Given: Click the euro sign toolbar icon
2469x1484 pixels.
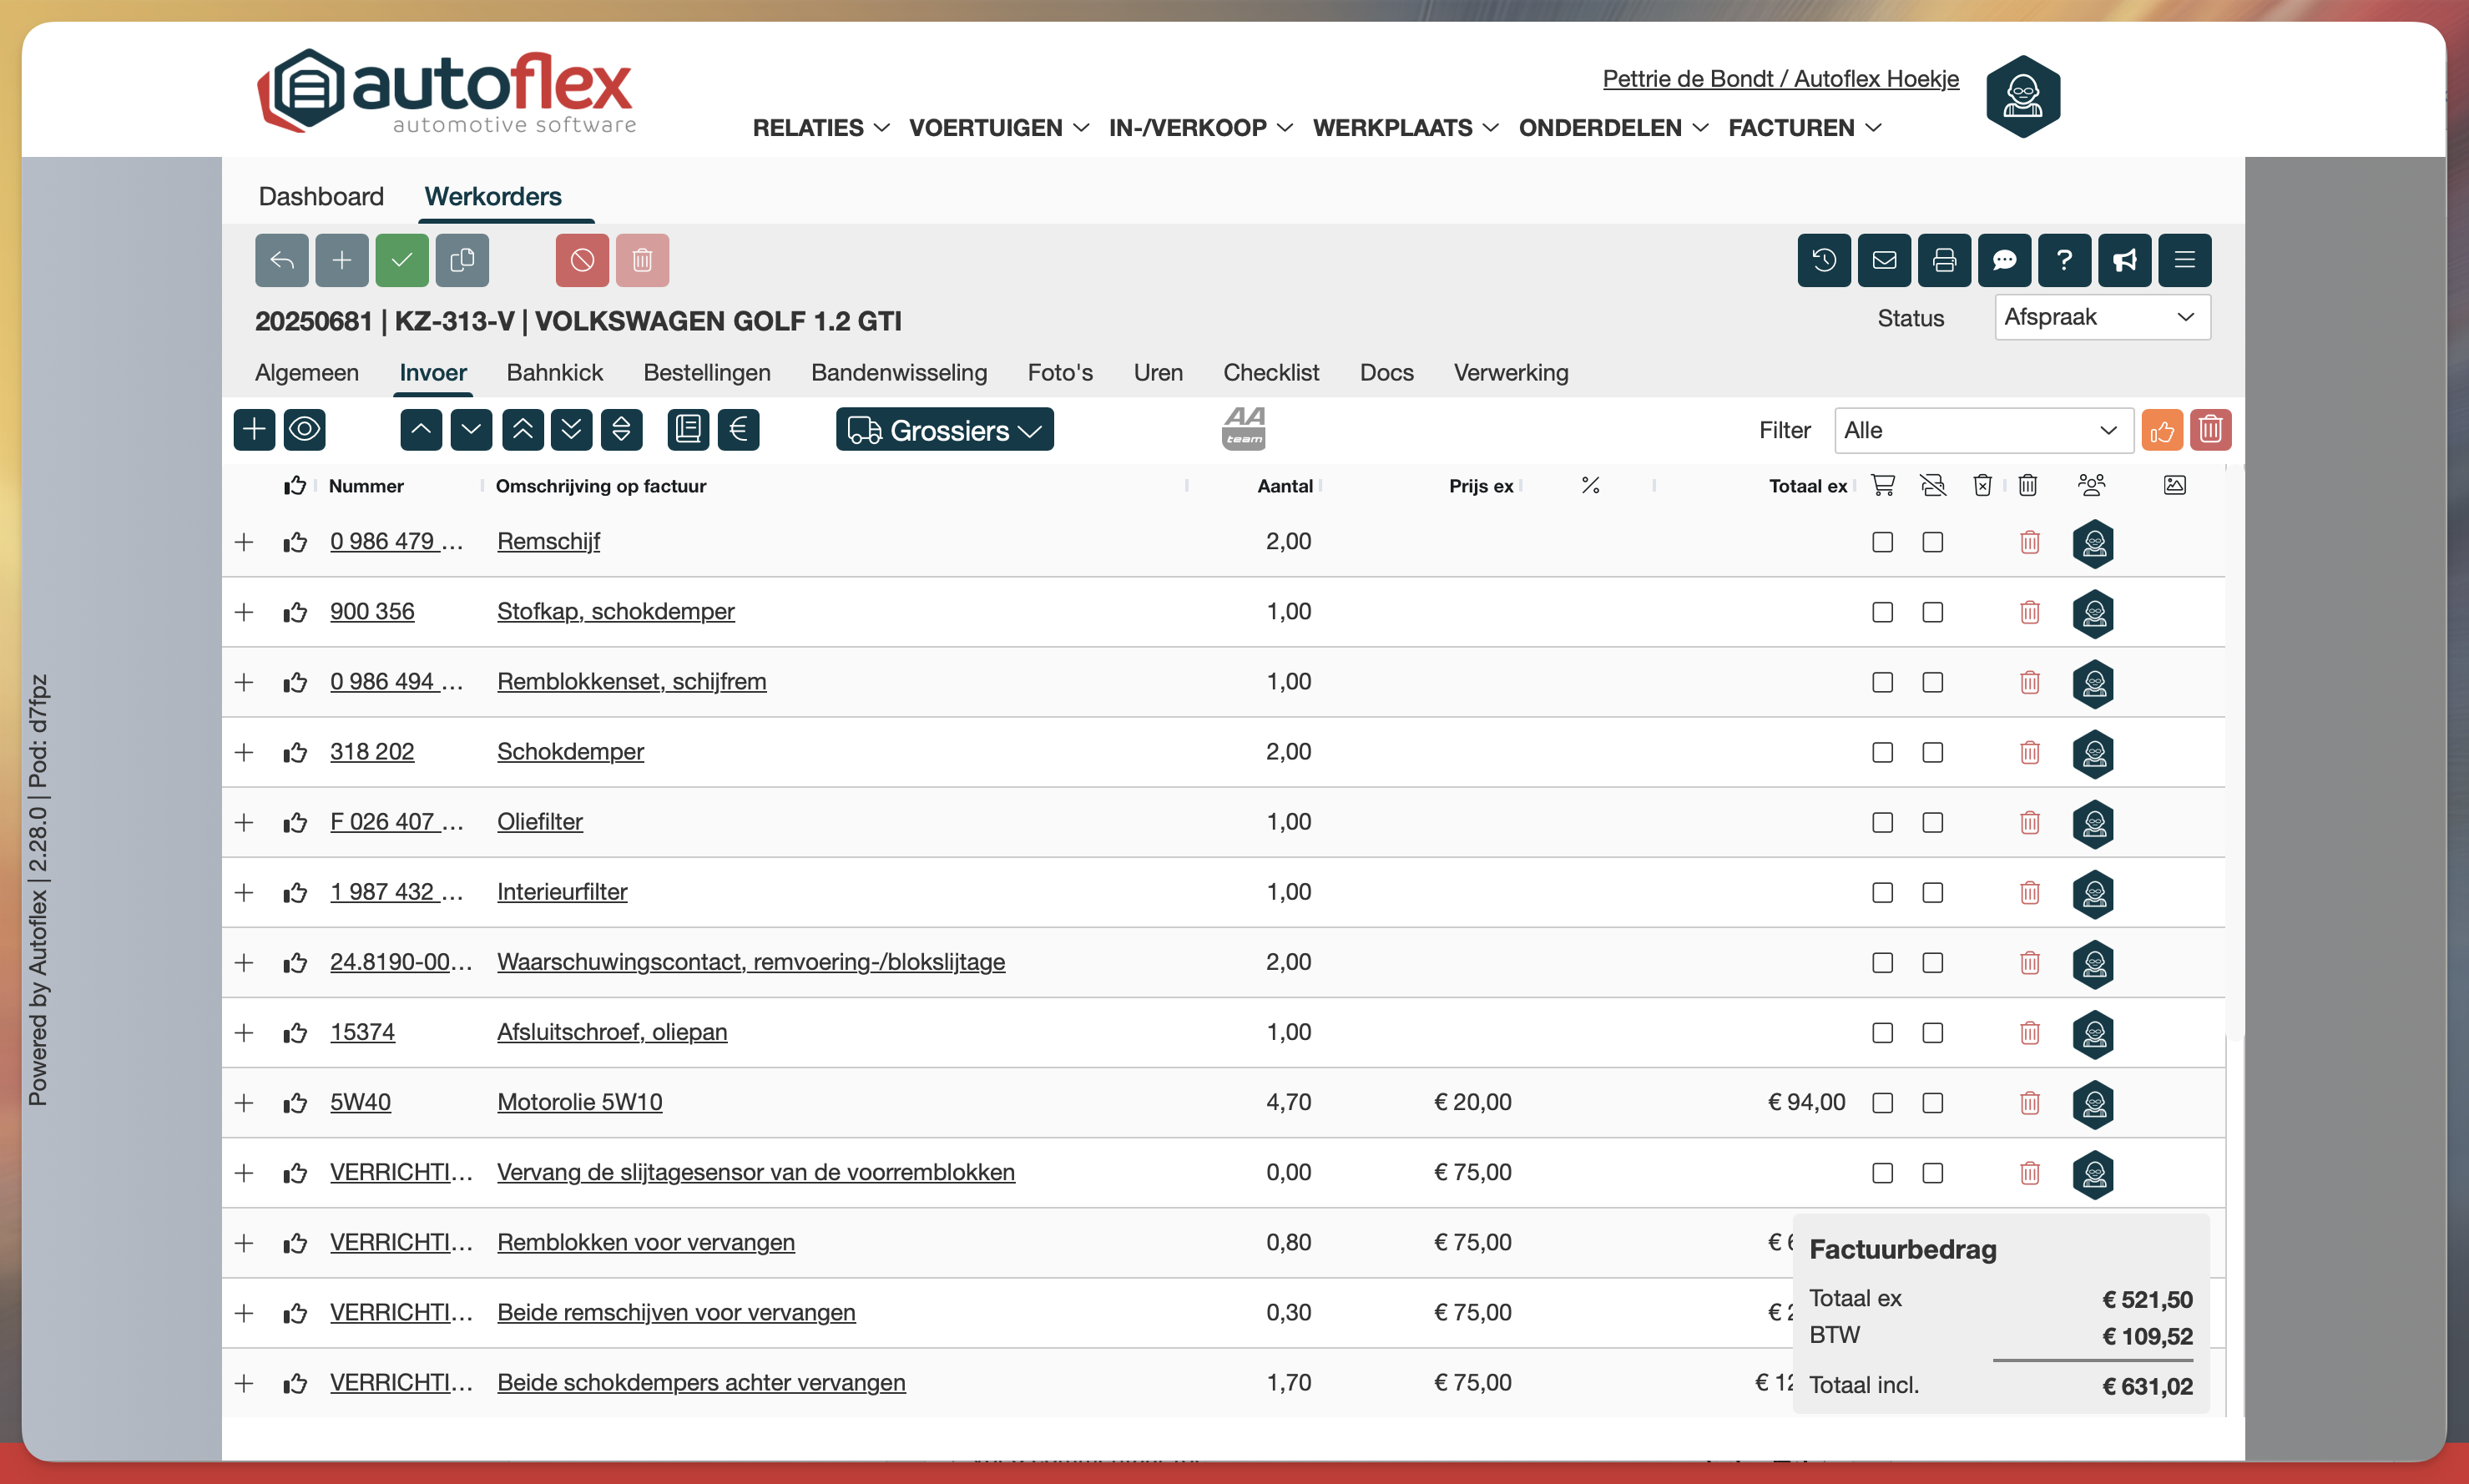Looking at the screenshot, I should [738, 430].
